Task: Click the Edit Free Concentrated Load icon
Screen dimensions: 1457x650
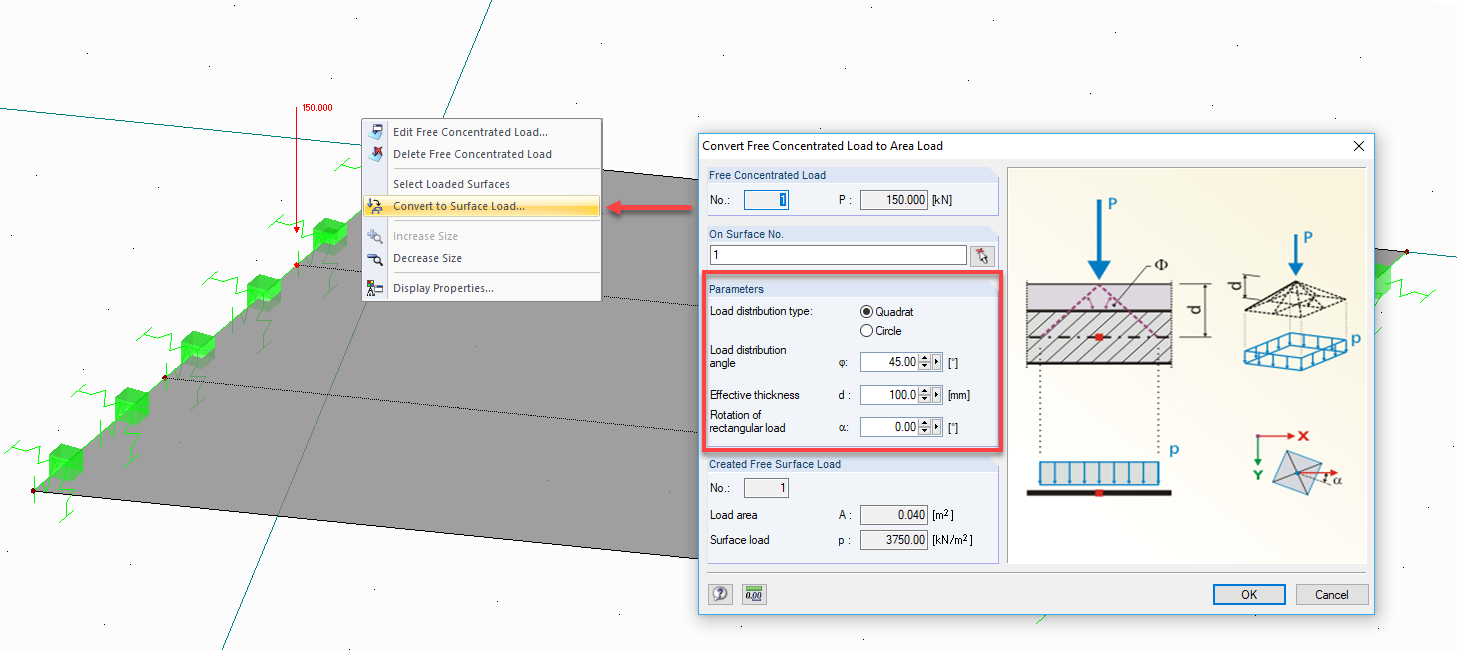Action: [x=376, y=132]
